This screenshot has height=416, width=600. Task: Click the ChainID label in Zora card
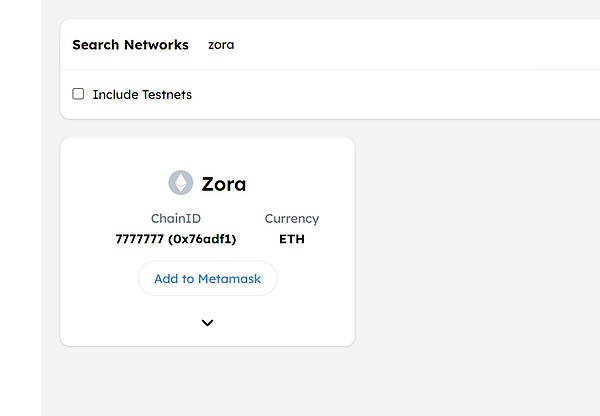pos(177,218)
